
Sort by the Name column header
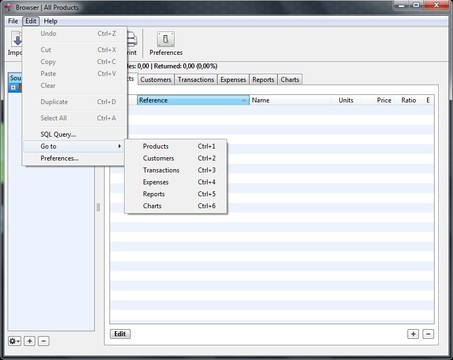tap(290, 100)
